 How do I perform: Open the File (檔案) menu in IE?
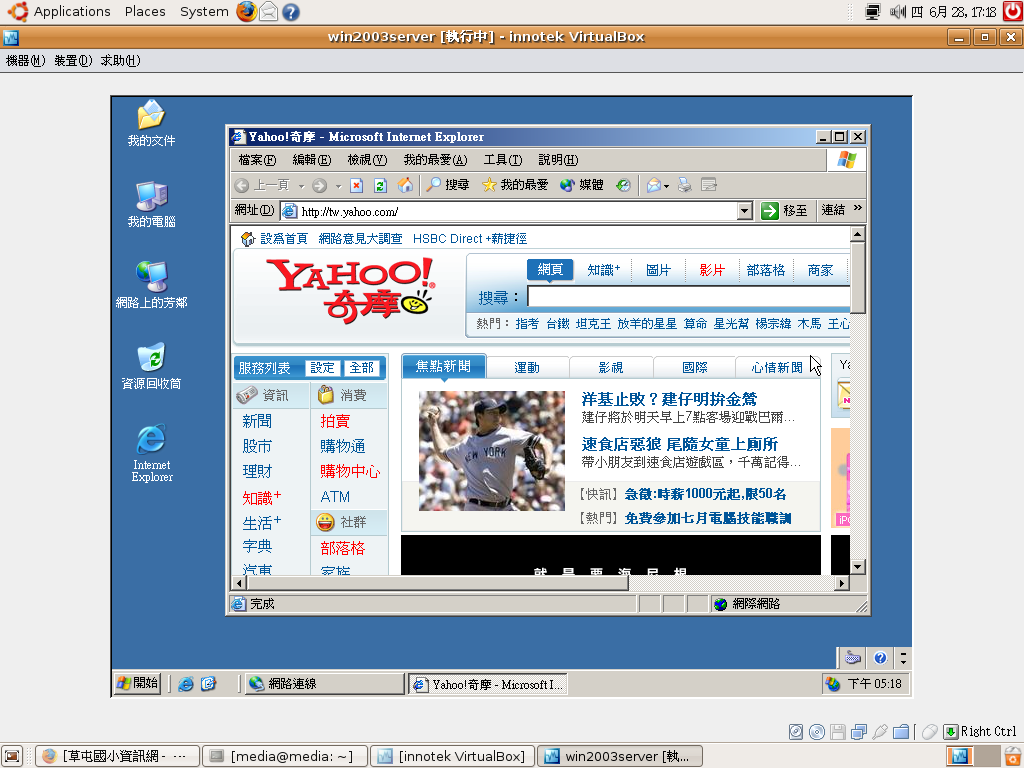coord(257,160)
